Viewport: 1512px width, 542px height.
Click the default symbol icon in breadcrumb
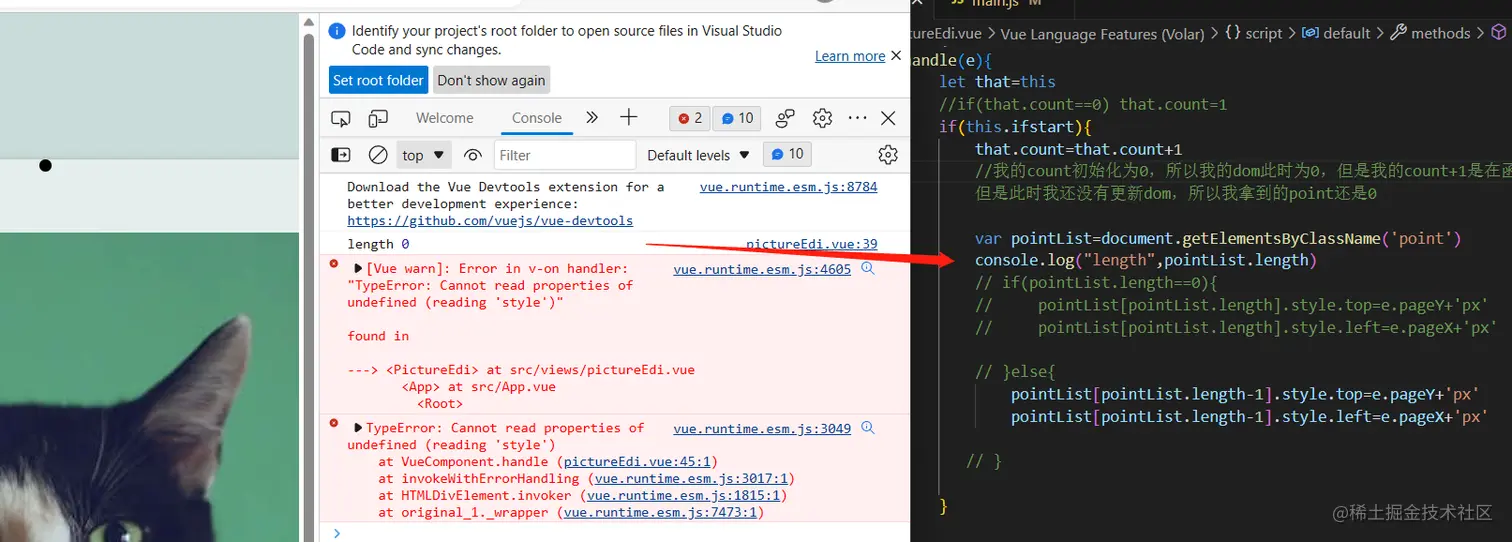click(x=1310, y=33)
